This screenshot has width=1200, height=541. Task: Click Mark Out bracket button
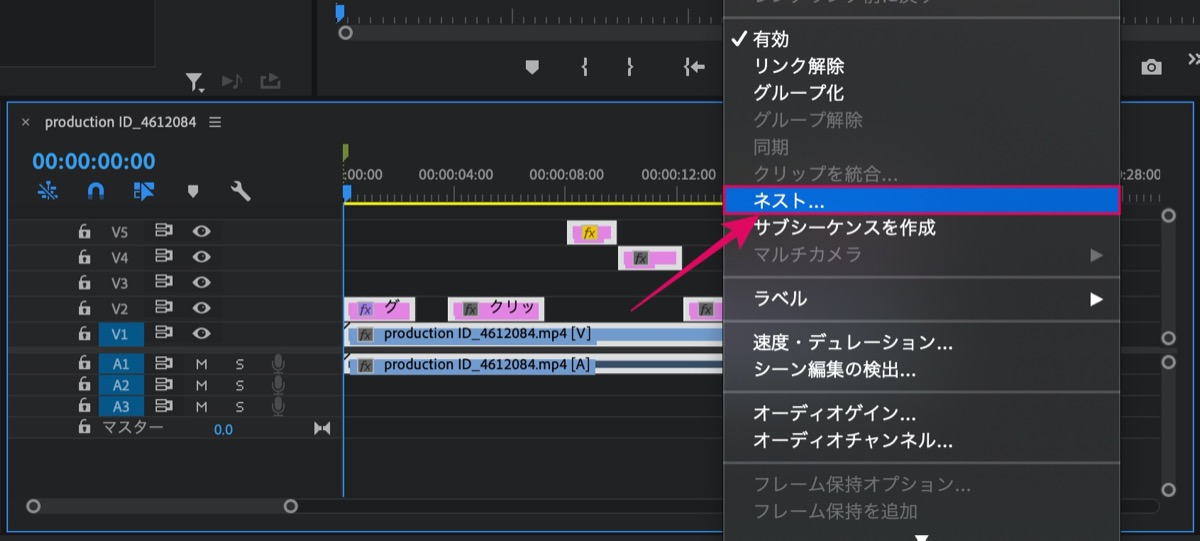pos(629,67)
